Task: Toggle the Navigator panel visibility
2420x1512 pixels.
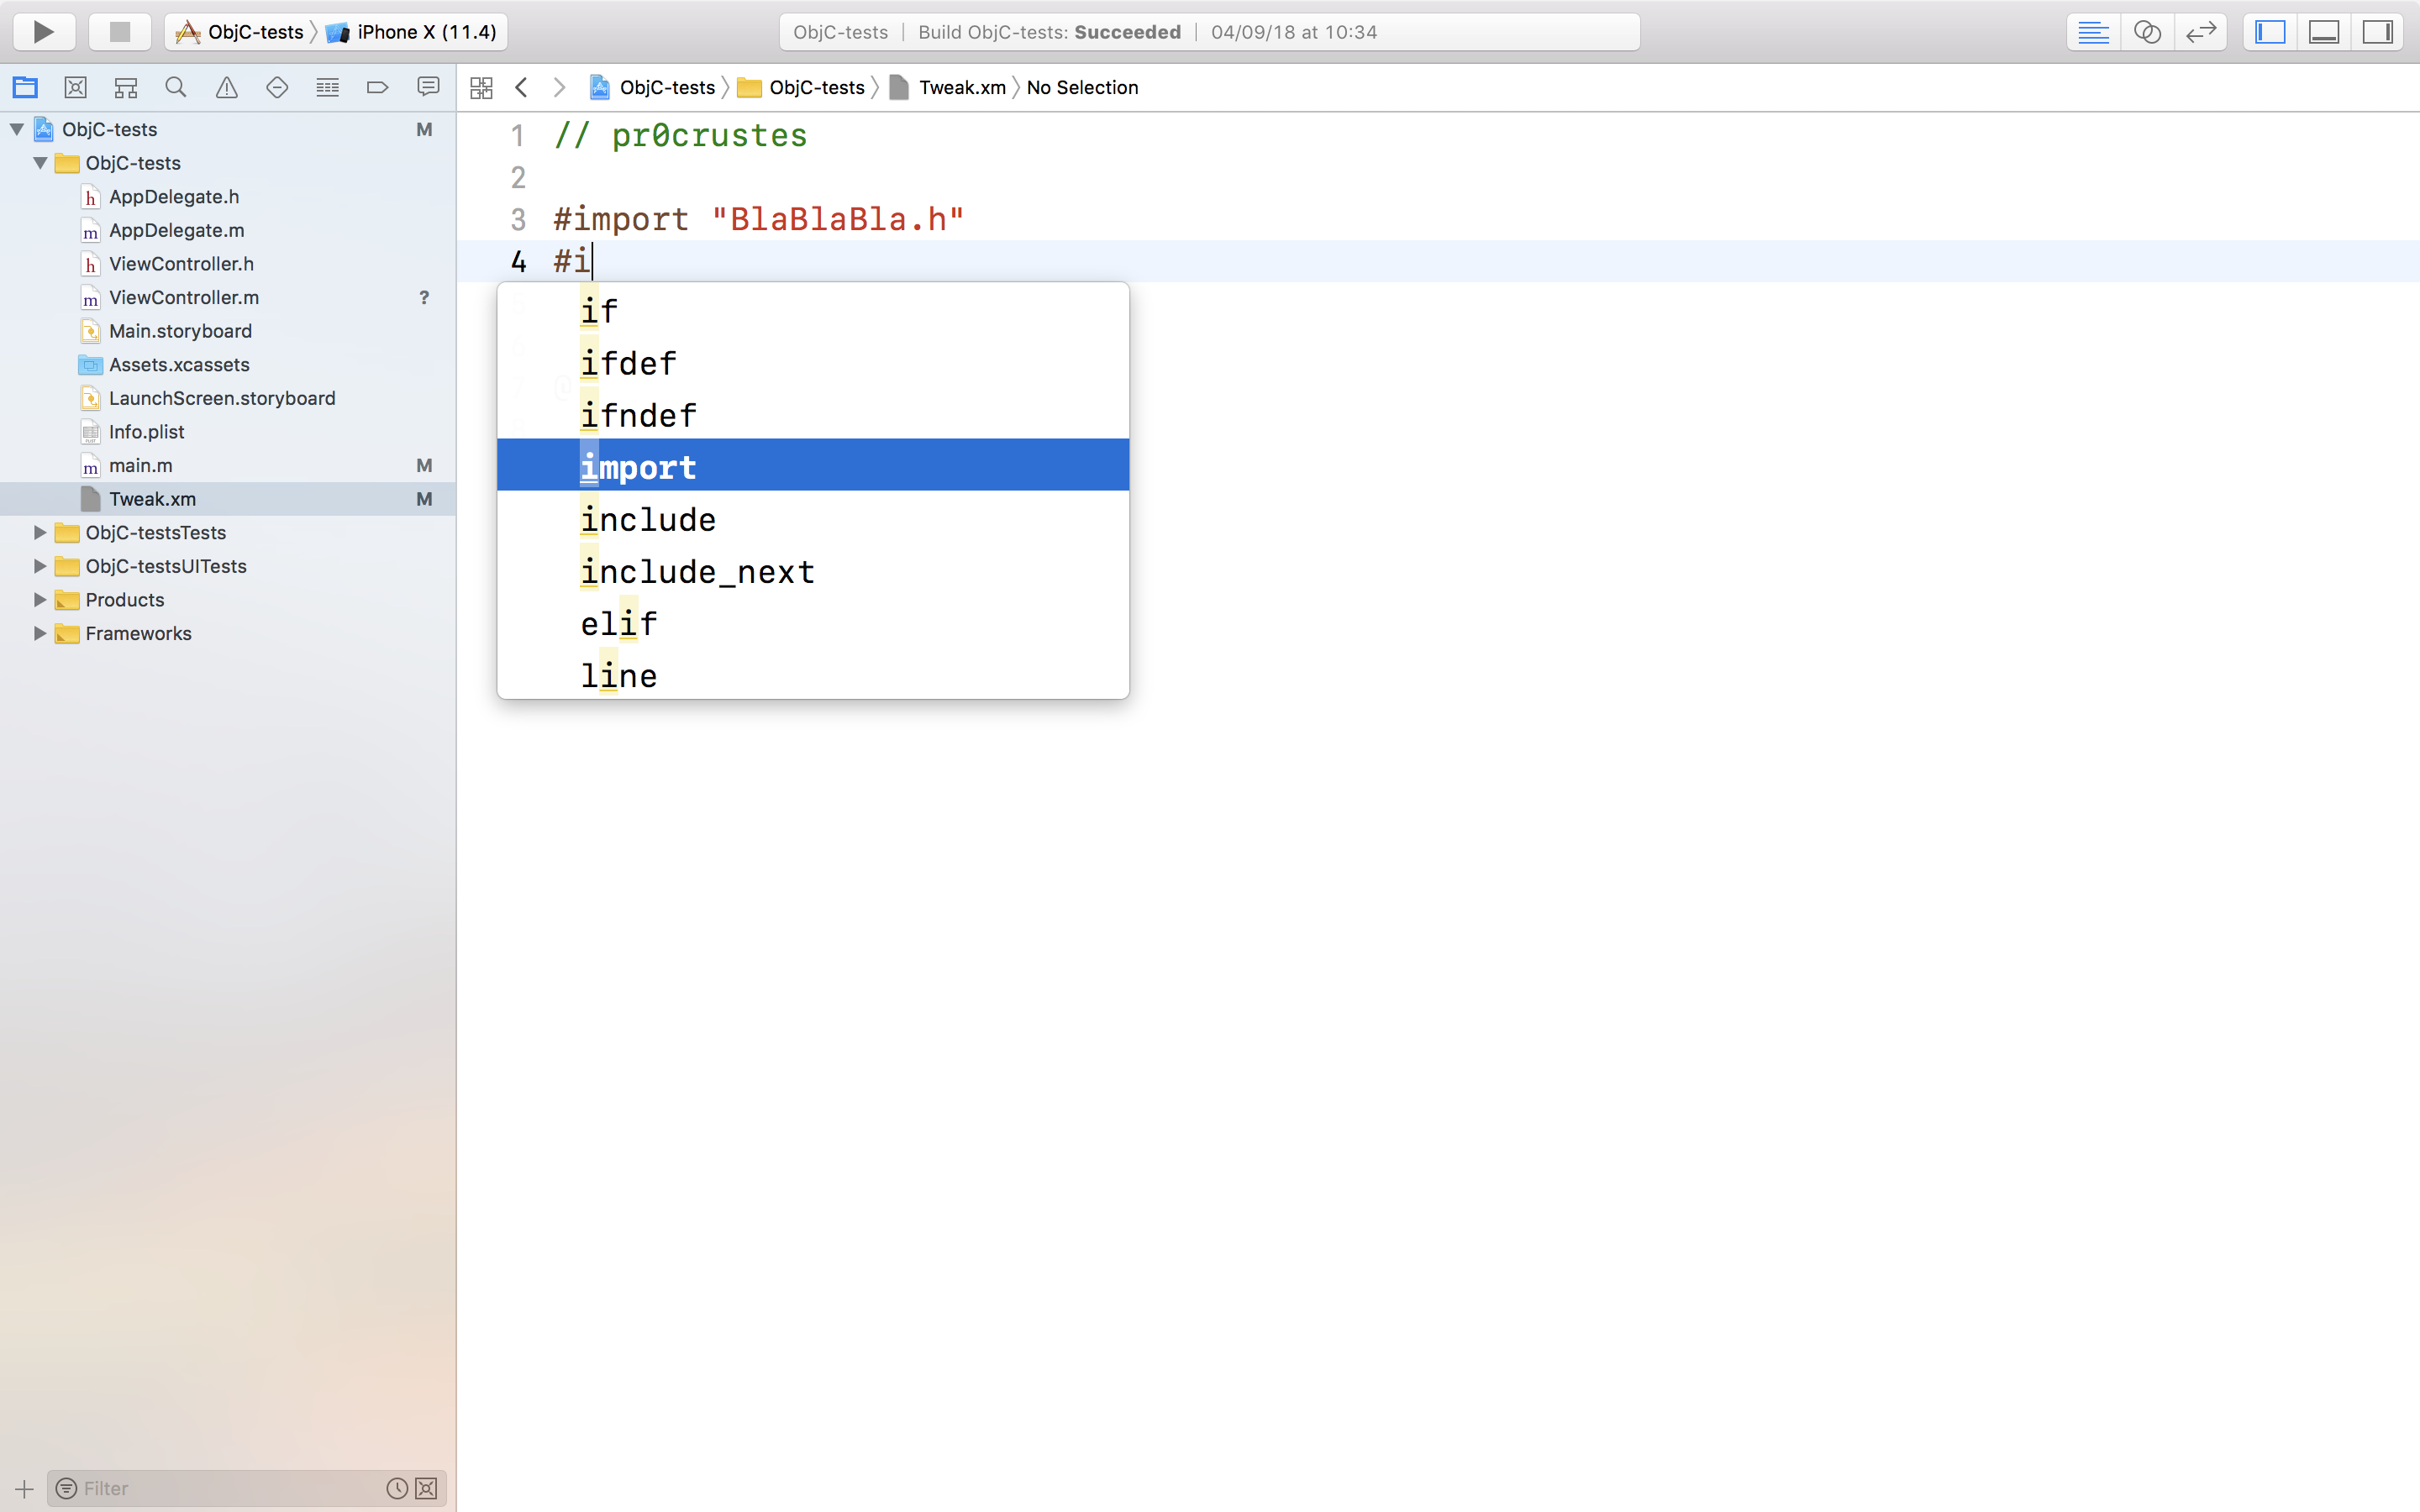Action: (x=2270, y=32)
